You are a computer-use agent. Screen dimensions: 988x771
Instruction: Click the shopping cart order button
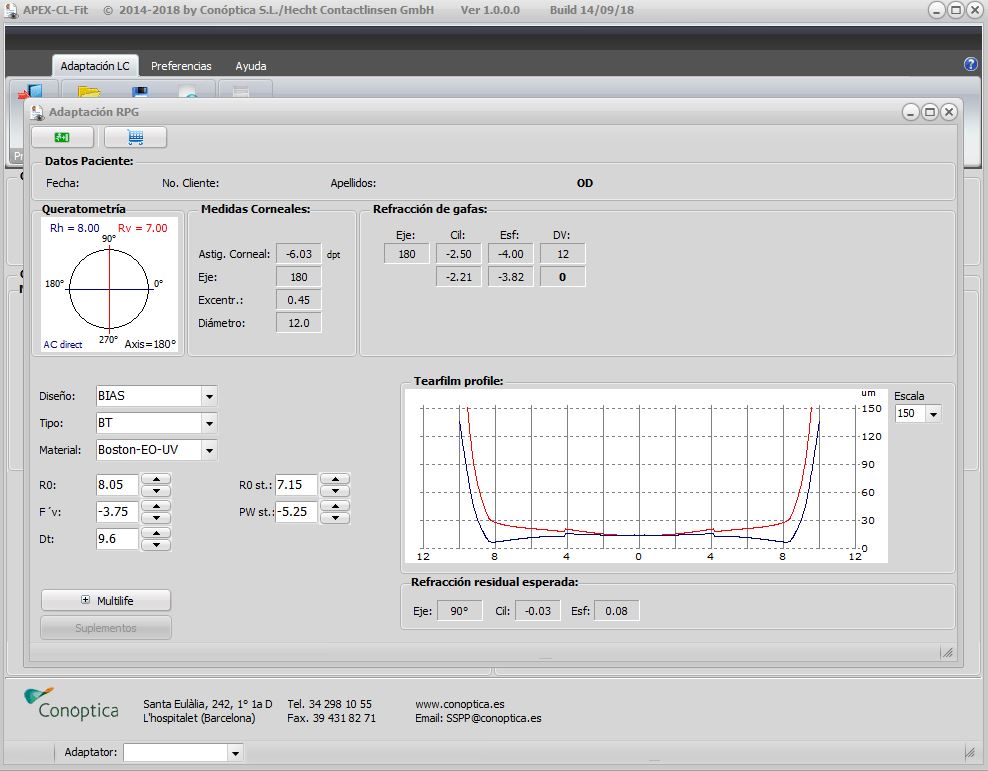tap(135, 137)
